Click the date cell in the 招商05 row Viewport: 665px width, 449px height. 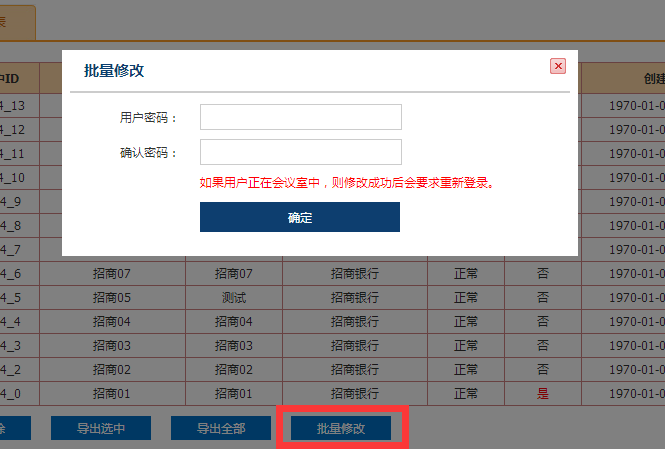(637, 297)
